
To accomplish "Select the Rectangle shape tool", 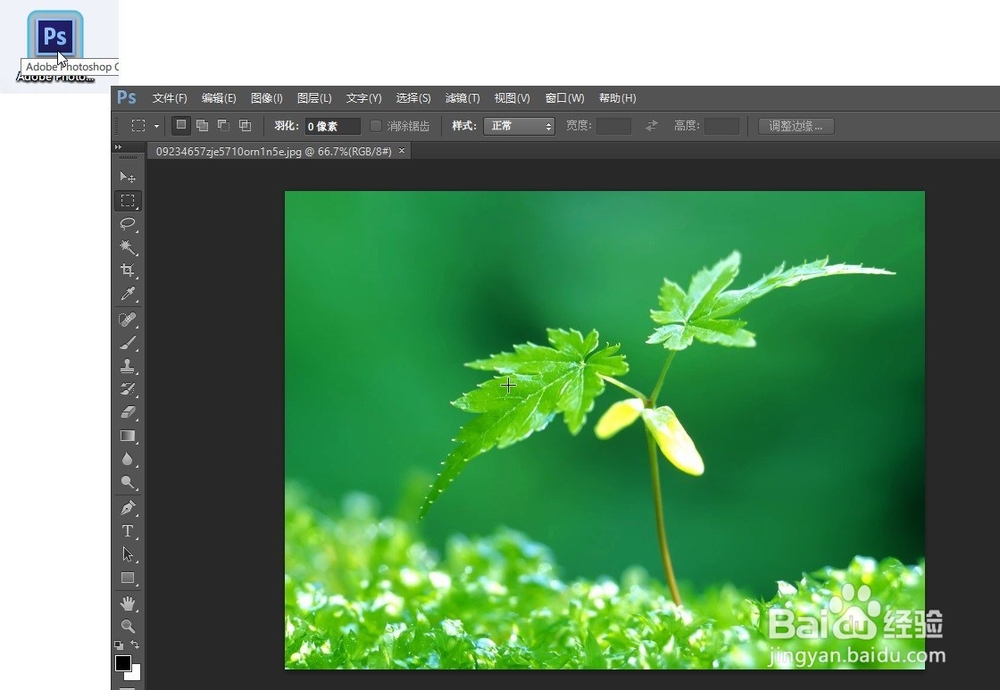I will click(128, 578).
